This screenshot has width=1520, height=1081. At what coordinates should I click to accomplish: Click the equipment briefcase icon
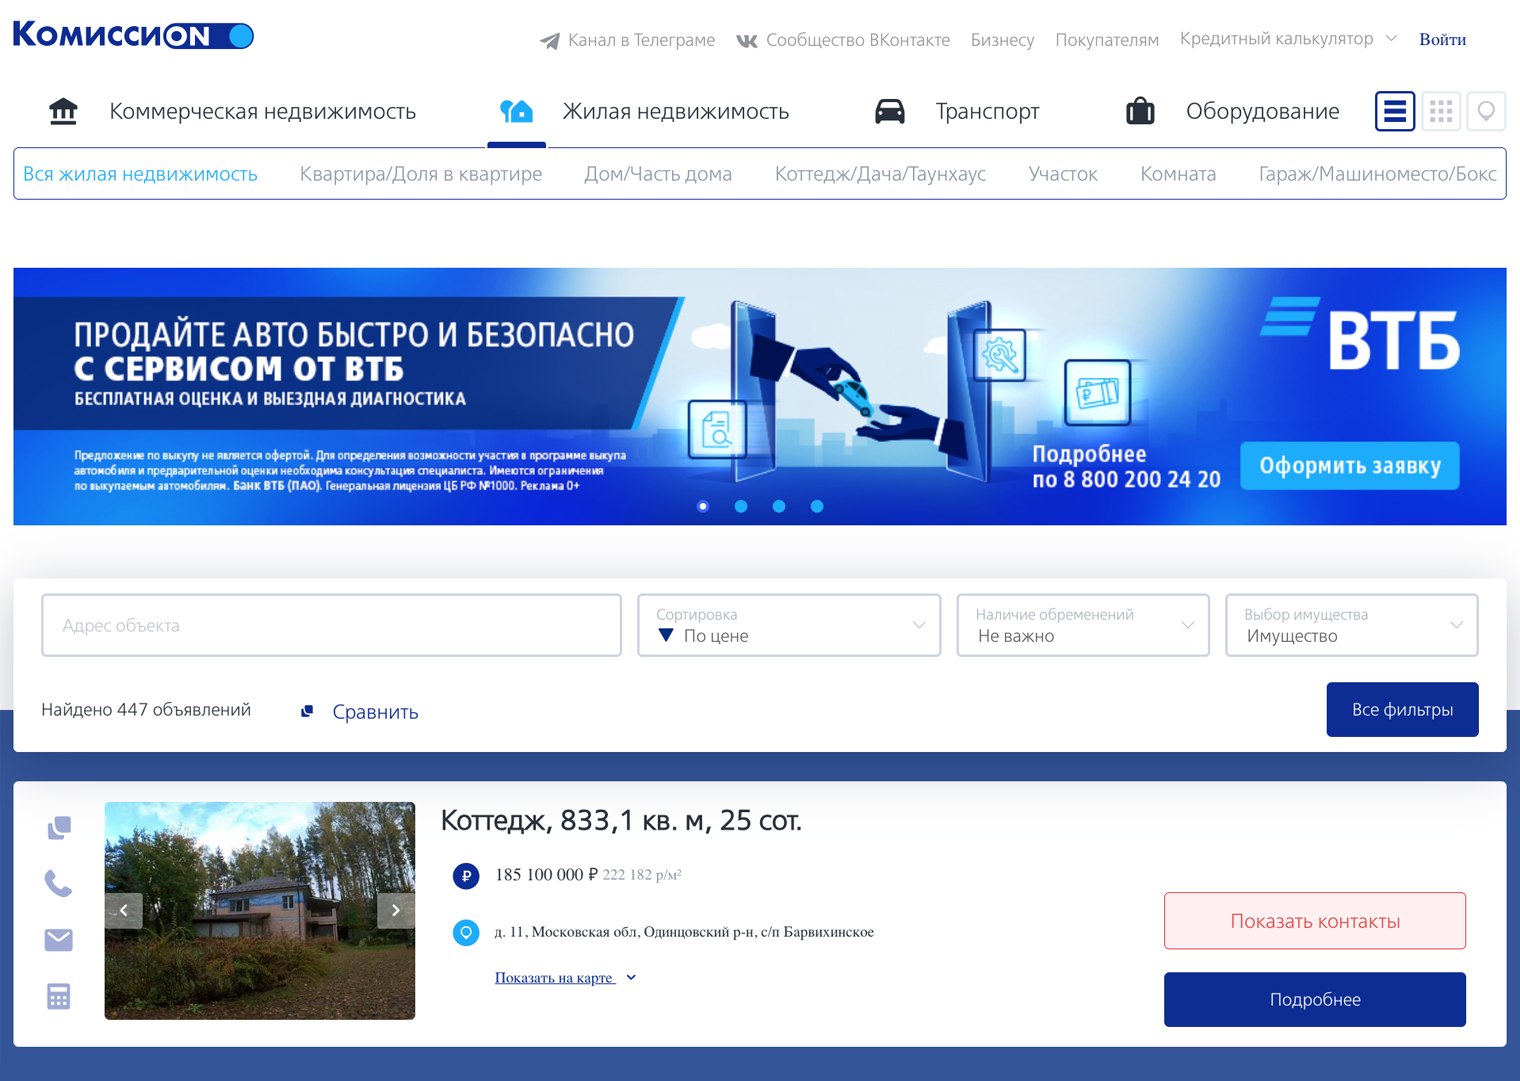[x=1140, y=111]
